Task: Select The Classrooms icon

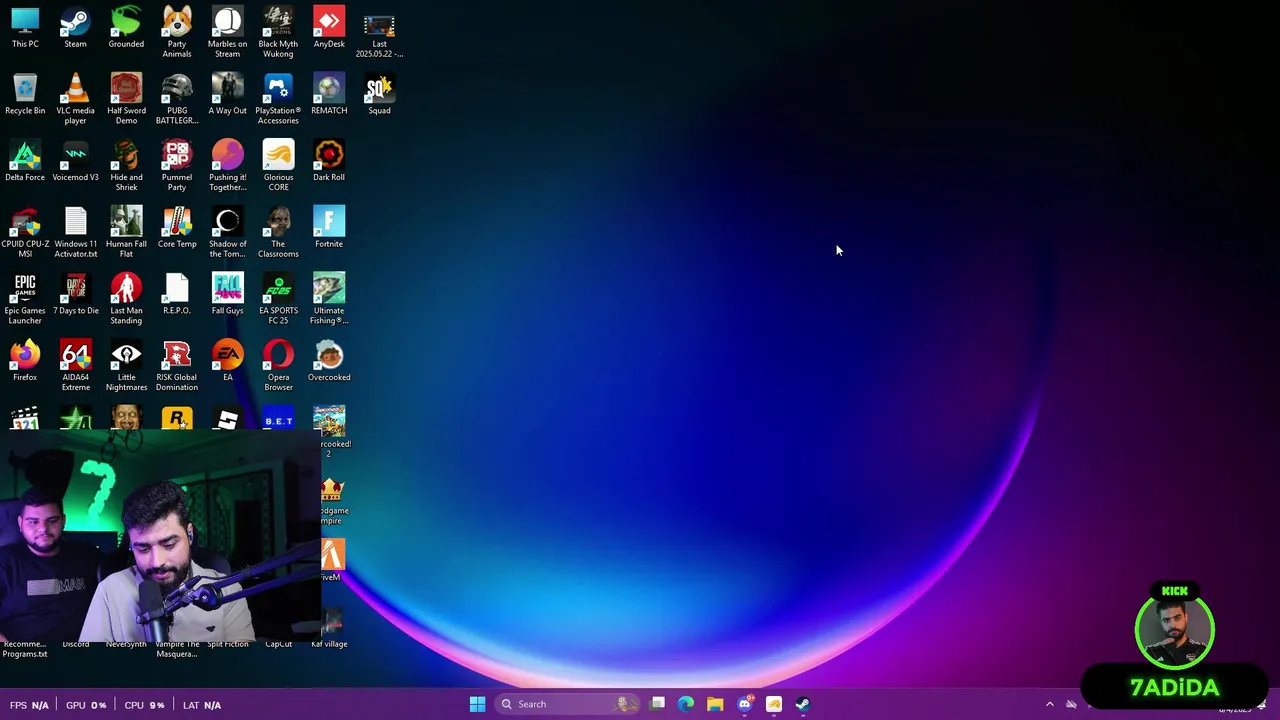Action: [x=278, y=232]
